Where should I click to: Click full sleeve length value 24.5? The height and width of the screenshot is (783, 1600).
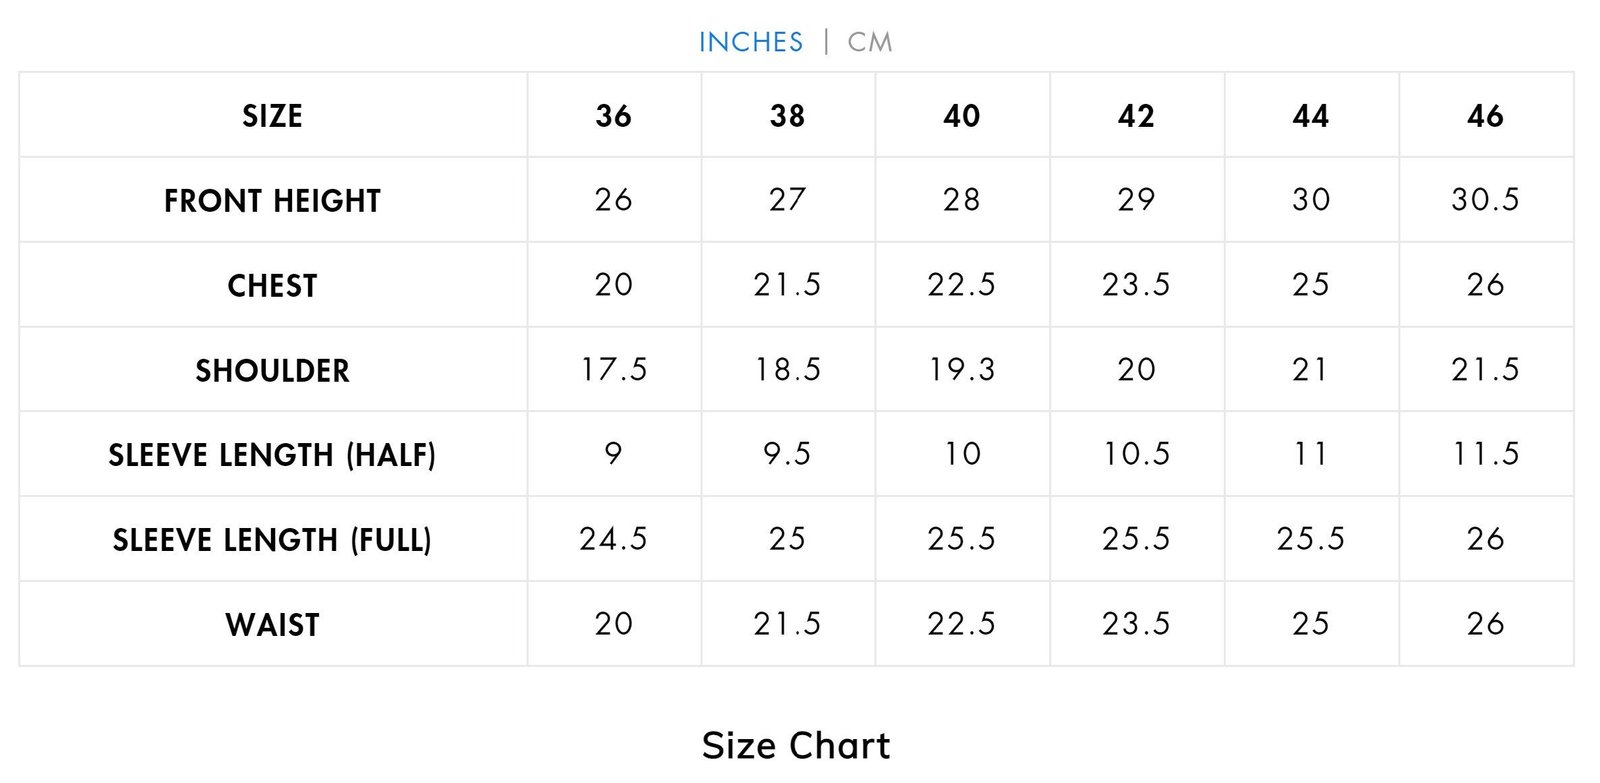pyautogui.click(x=613, y=539)
